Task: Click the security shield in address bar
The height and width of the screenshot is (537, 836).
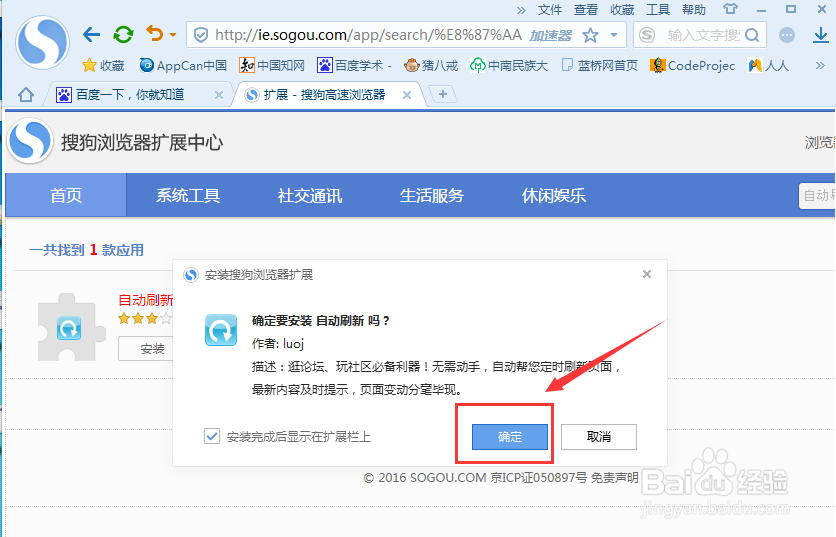Action: click(x=201, y=35)
